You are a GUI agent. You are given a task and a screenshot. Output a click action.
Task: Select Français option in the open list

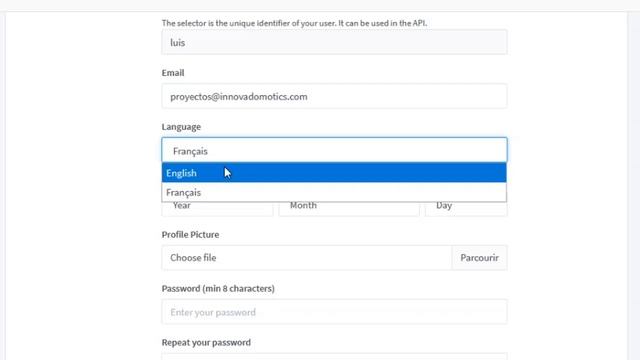(x=334, y=192)
